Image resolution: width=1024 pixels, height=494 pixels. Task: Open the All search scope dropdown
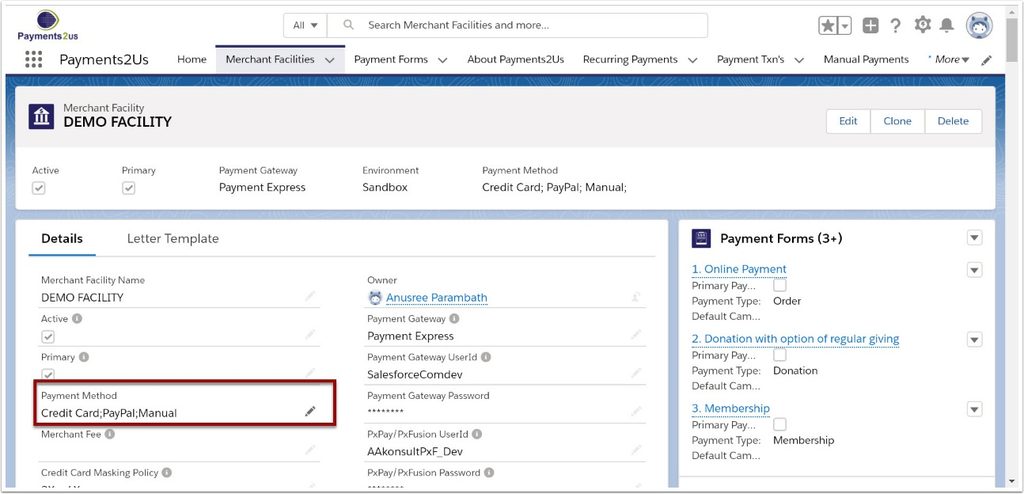305,25
